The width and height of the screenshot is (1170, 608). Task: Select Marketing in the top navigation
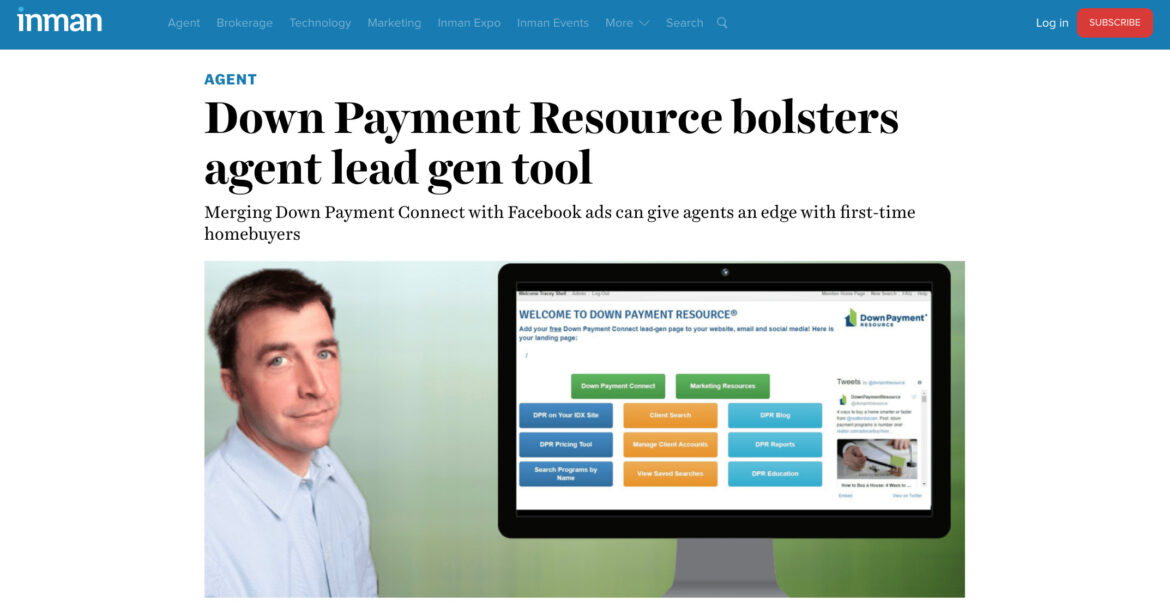[394, 23]
